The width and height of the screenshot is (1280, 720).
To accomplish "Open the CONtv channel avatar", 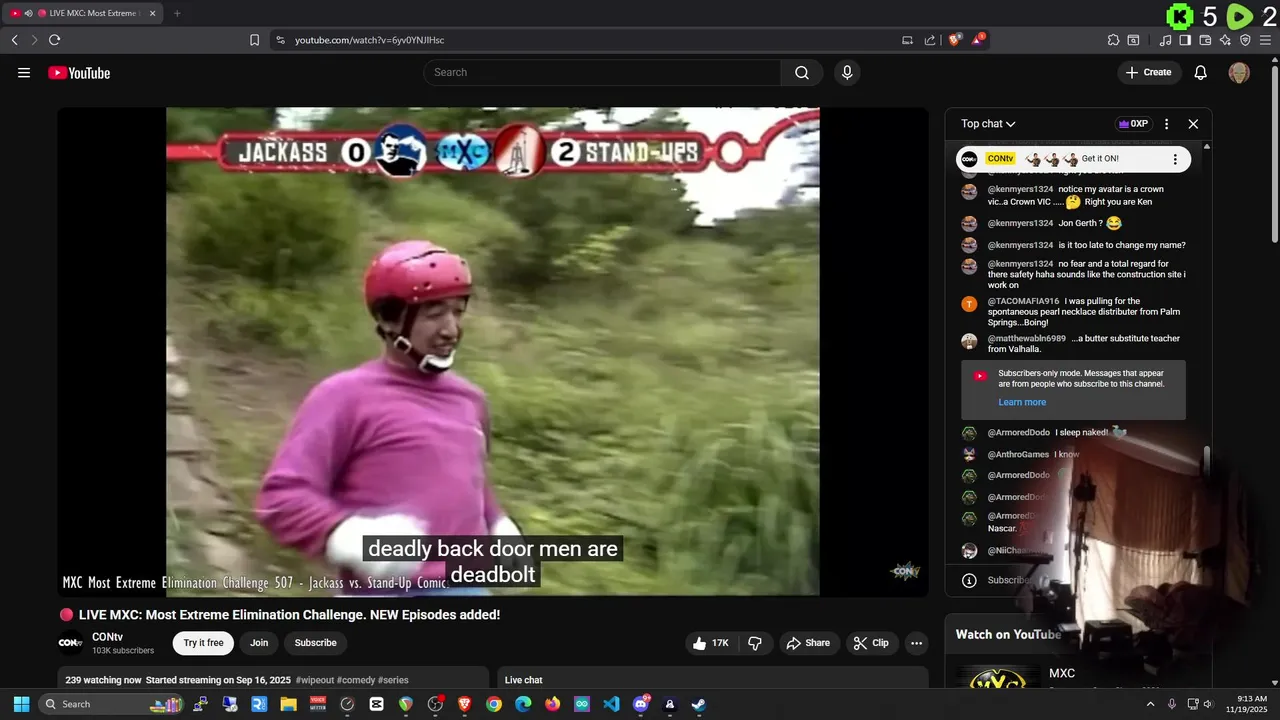I will [70, 643].
